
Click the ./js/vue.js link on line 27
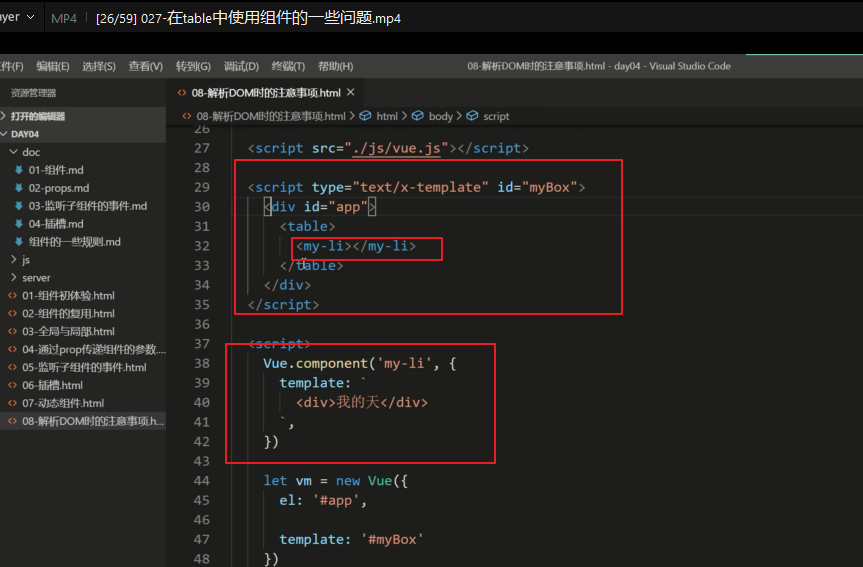point(397,148)
